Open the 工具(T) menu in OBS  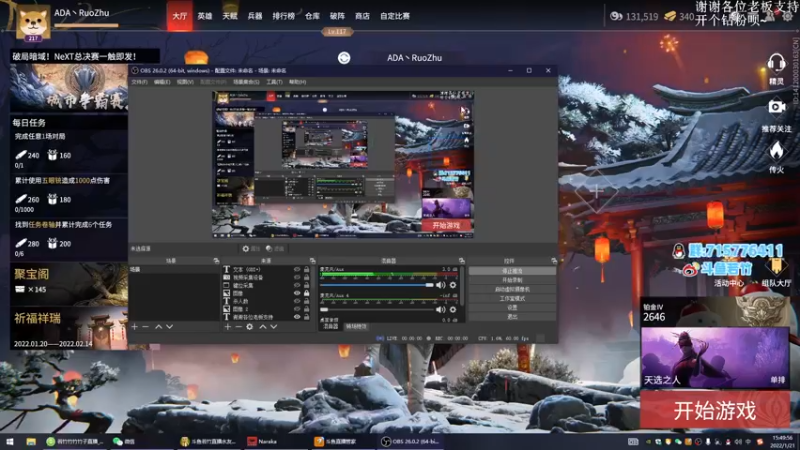tap(274, 82)
